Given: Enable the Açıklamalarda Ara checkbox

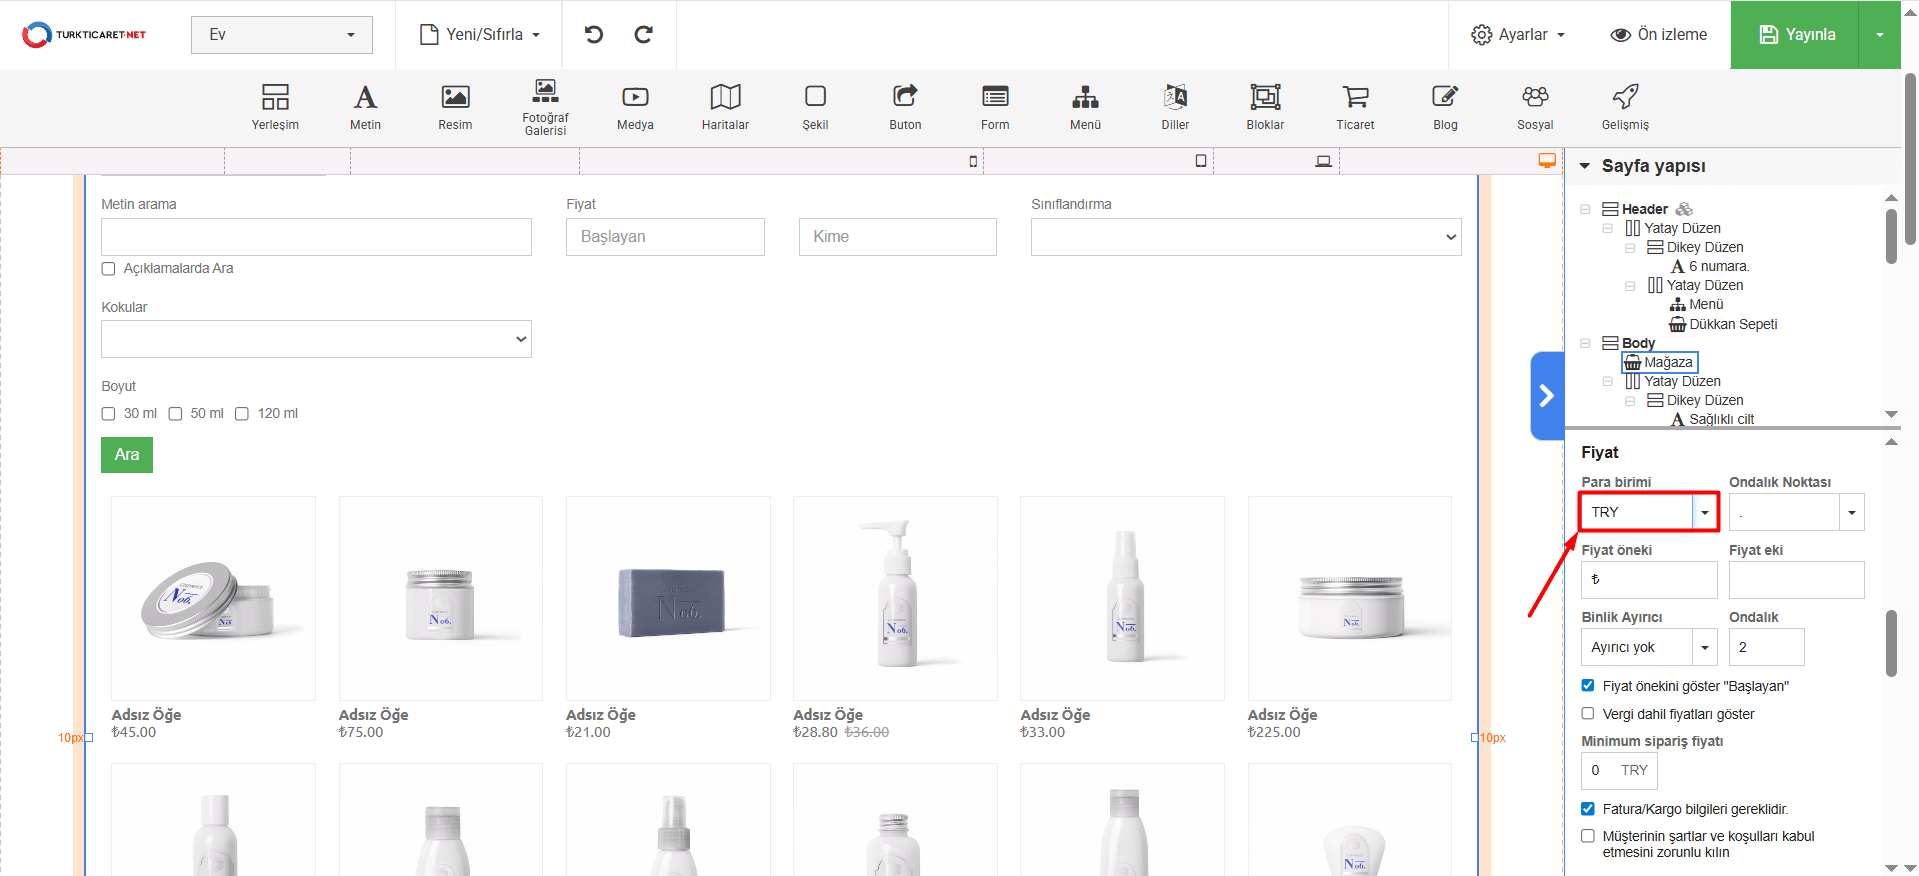Looking at the screenshot, I should tap(109, 269).
